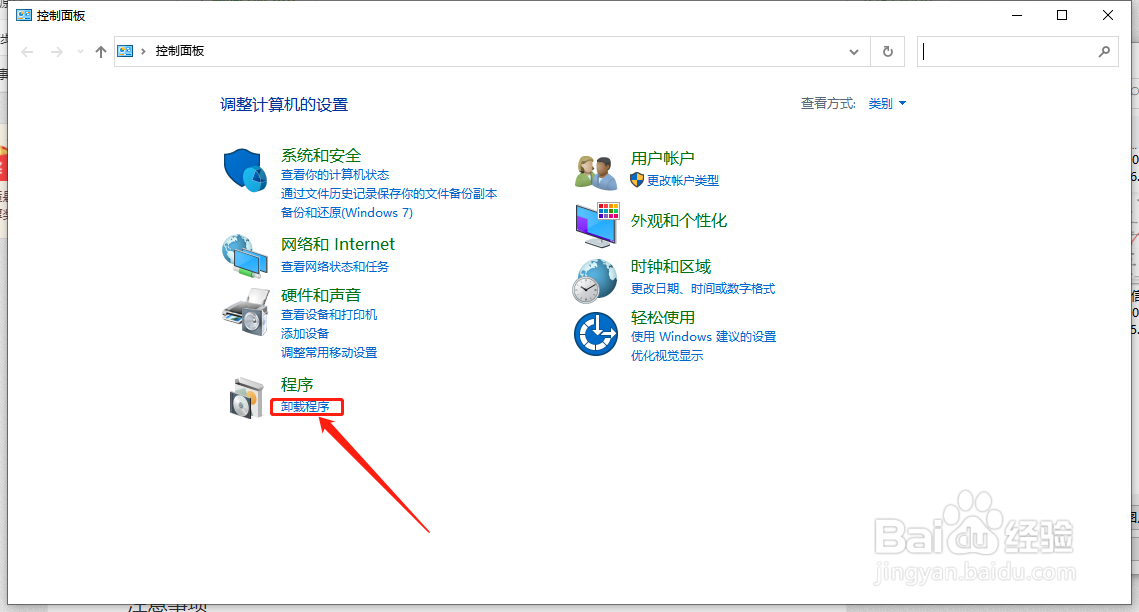The width and height of the screenshot is (1139, 612).
Task: Click the 控制面板 icon in address bar
Action: (x=124, y=50)
